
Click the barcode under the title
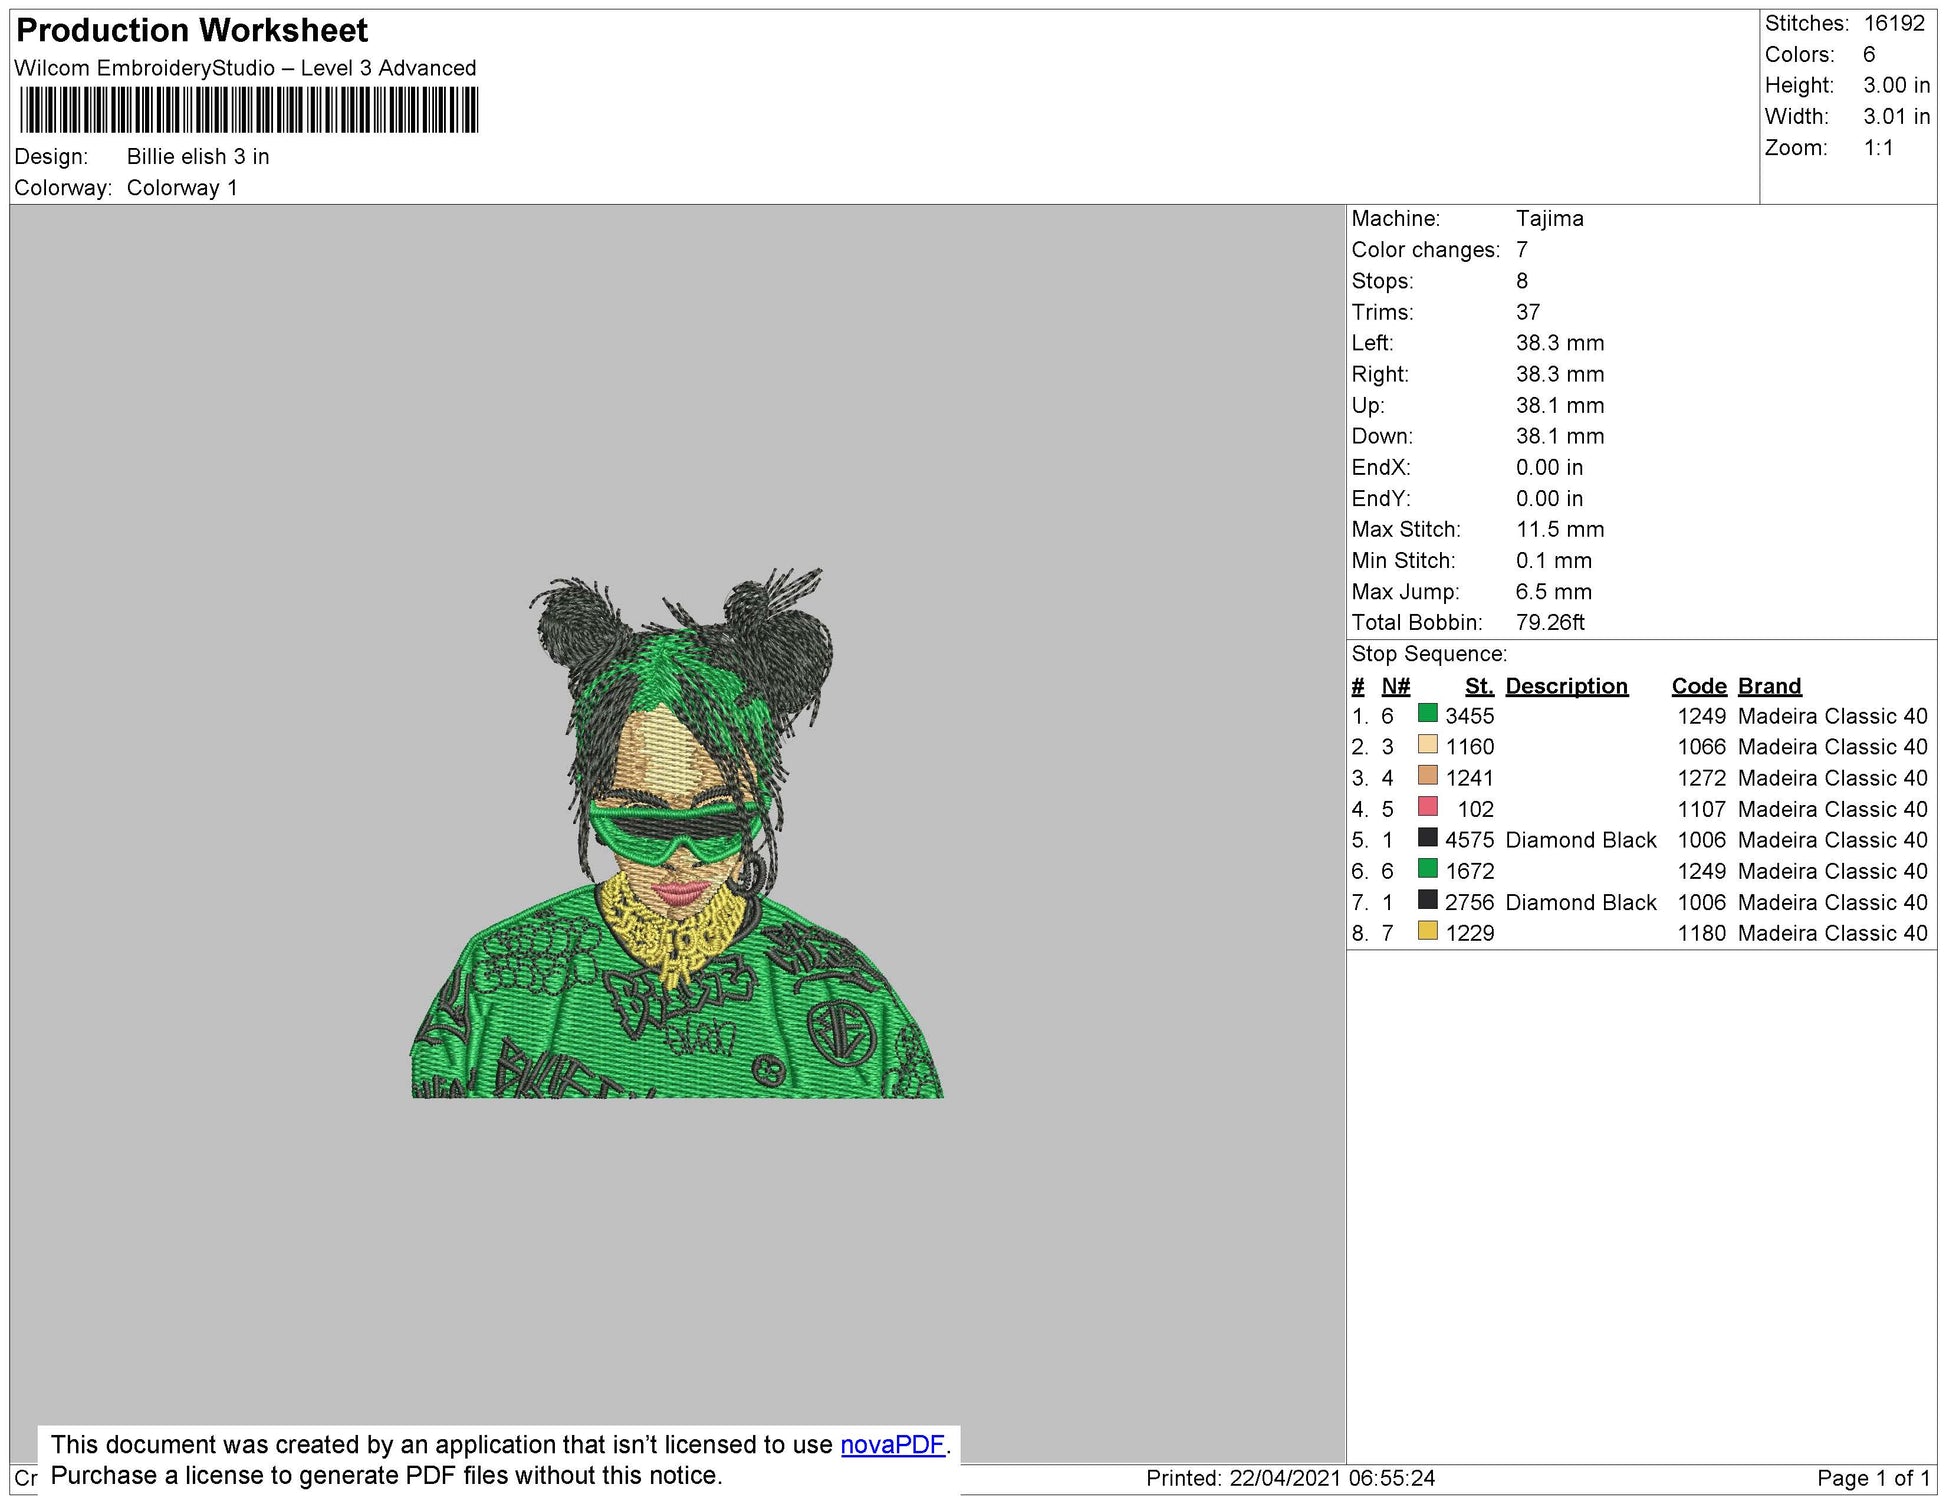point(249,110)
